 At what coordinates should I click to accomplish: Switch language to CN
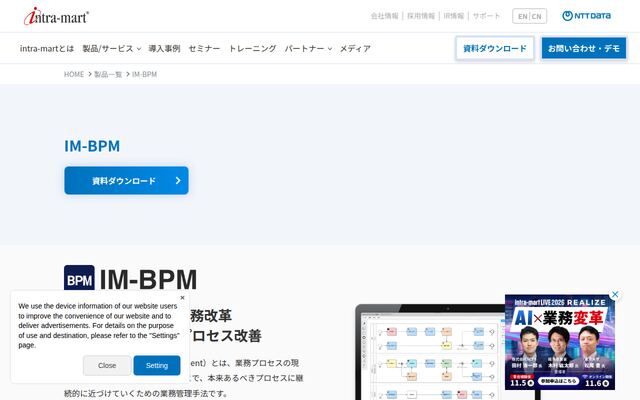(x=537, y=16)
